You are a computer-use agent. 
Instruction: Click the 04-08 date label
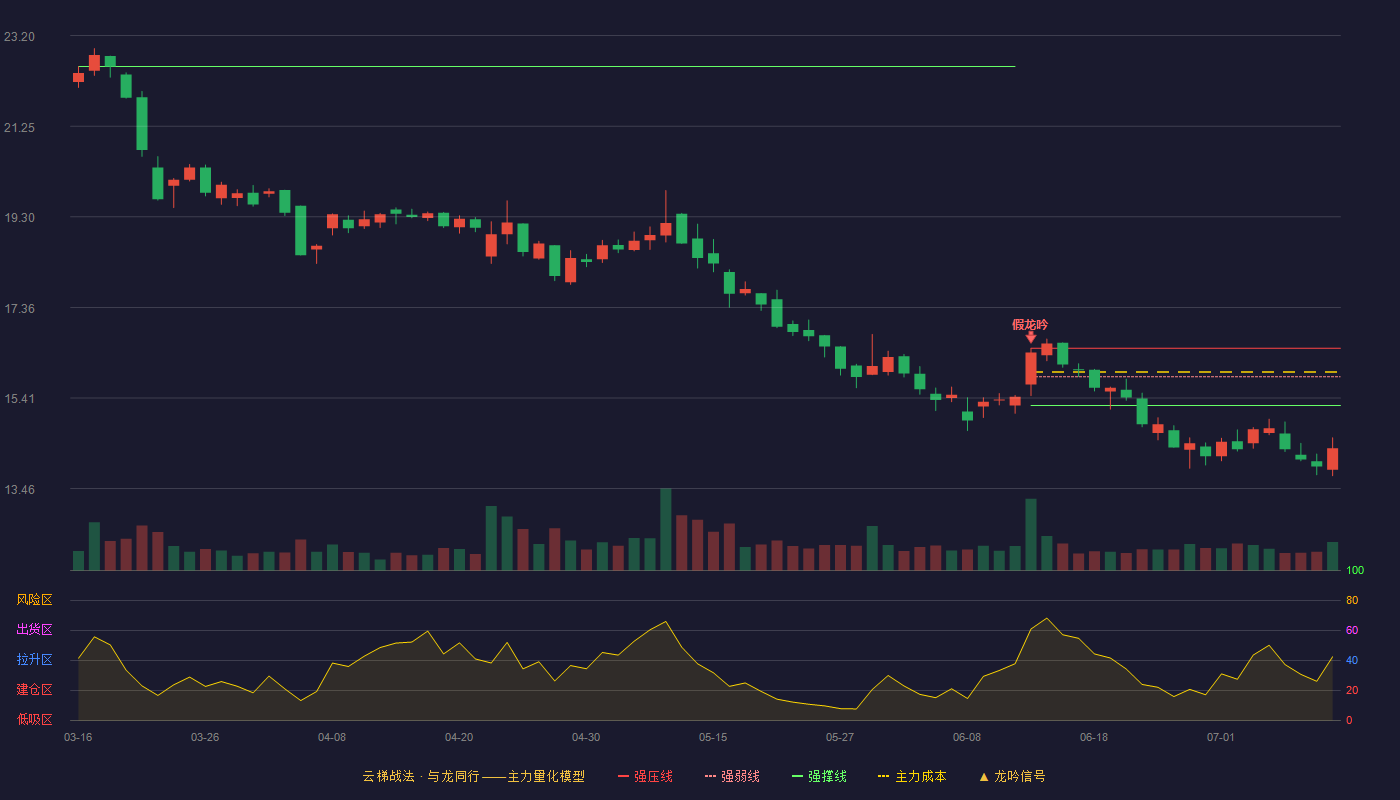332,737
